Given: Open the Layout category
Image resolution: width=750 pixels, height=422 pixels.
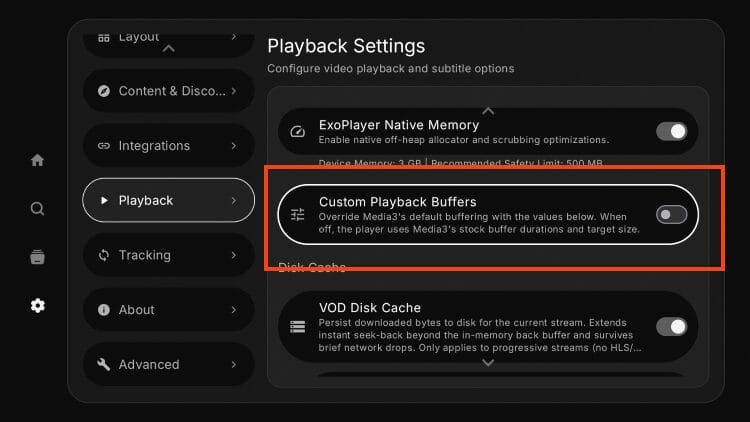Looking at the screenshot, I should click(168, 42).
